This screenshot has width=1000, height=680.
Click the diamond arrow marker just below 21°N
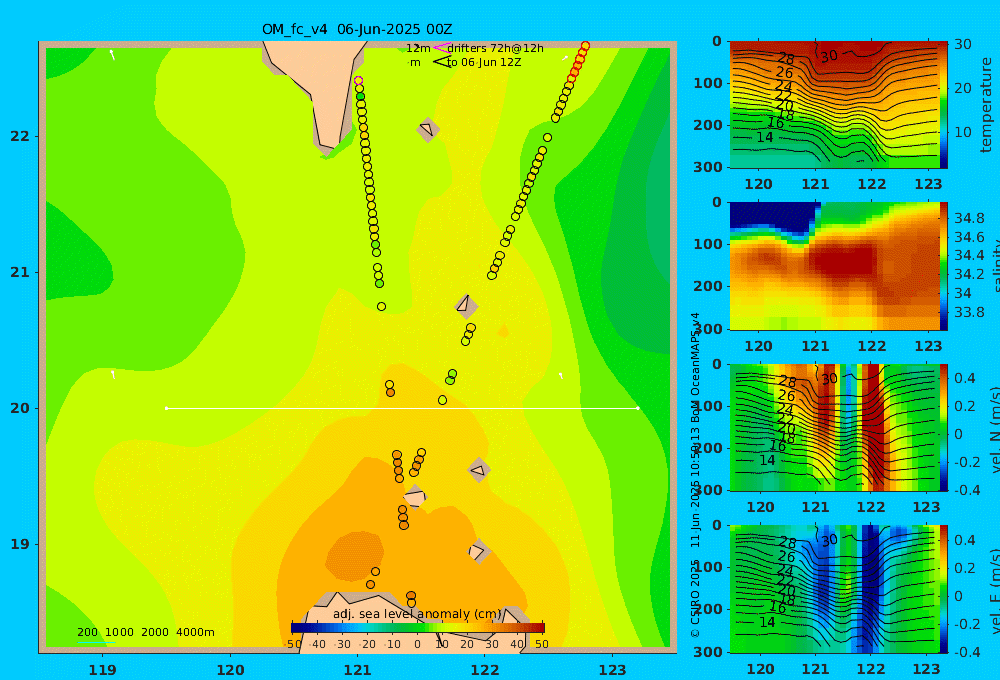click(466, 306)
